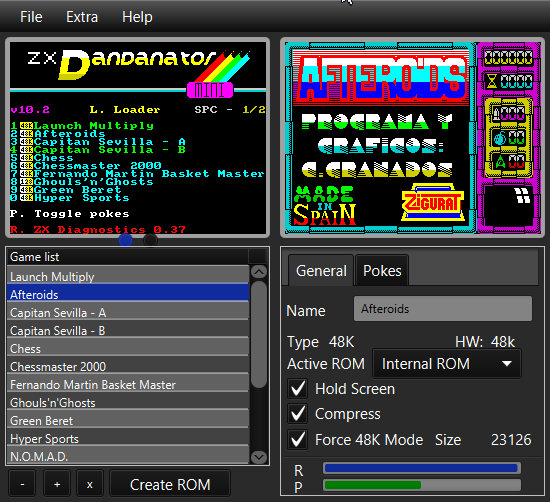
Task: Click the Afteroids game screenshot thumbnail
Action: click(412, 138)
